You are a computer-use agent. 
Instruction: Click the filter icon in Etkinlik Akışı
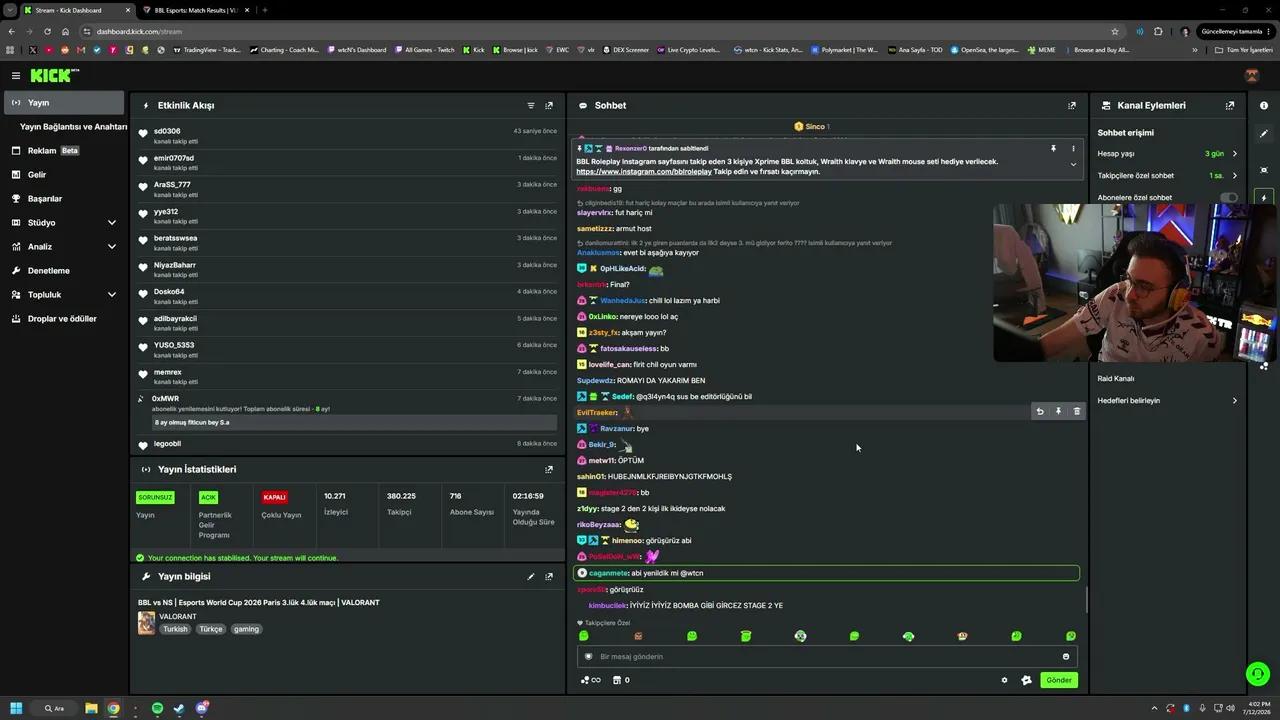tap(531, 105)
